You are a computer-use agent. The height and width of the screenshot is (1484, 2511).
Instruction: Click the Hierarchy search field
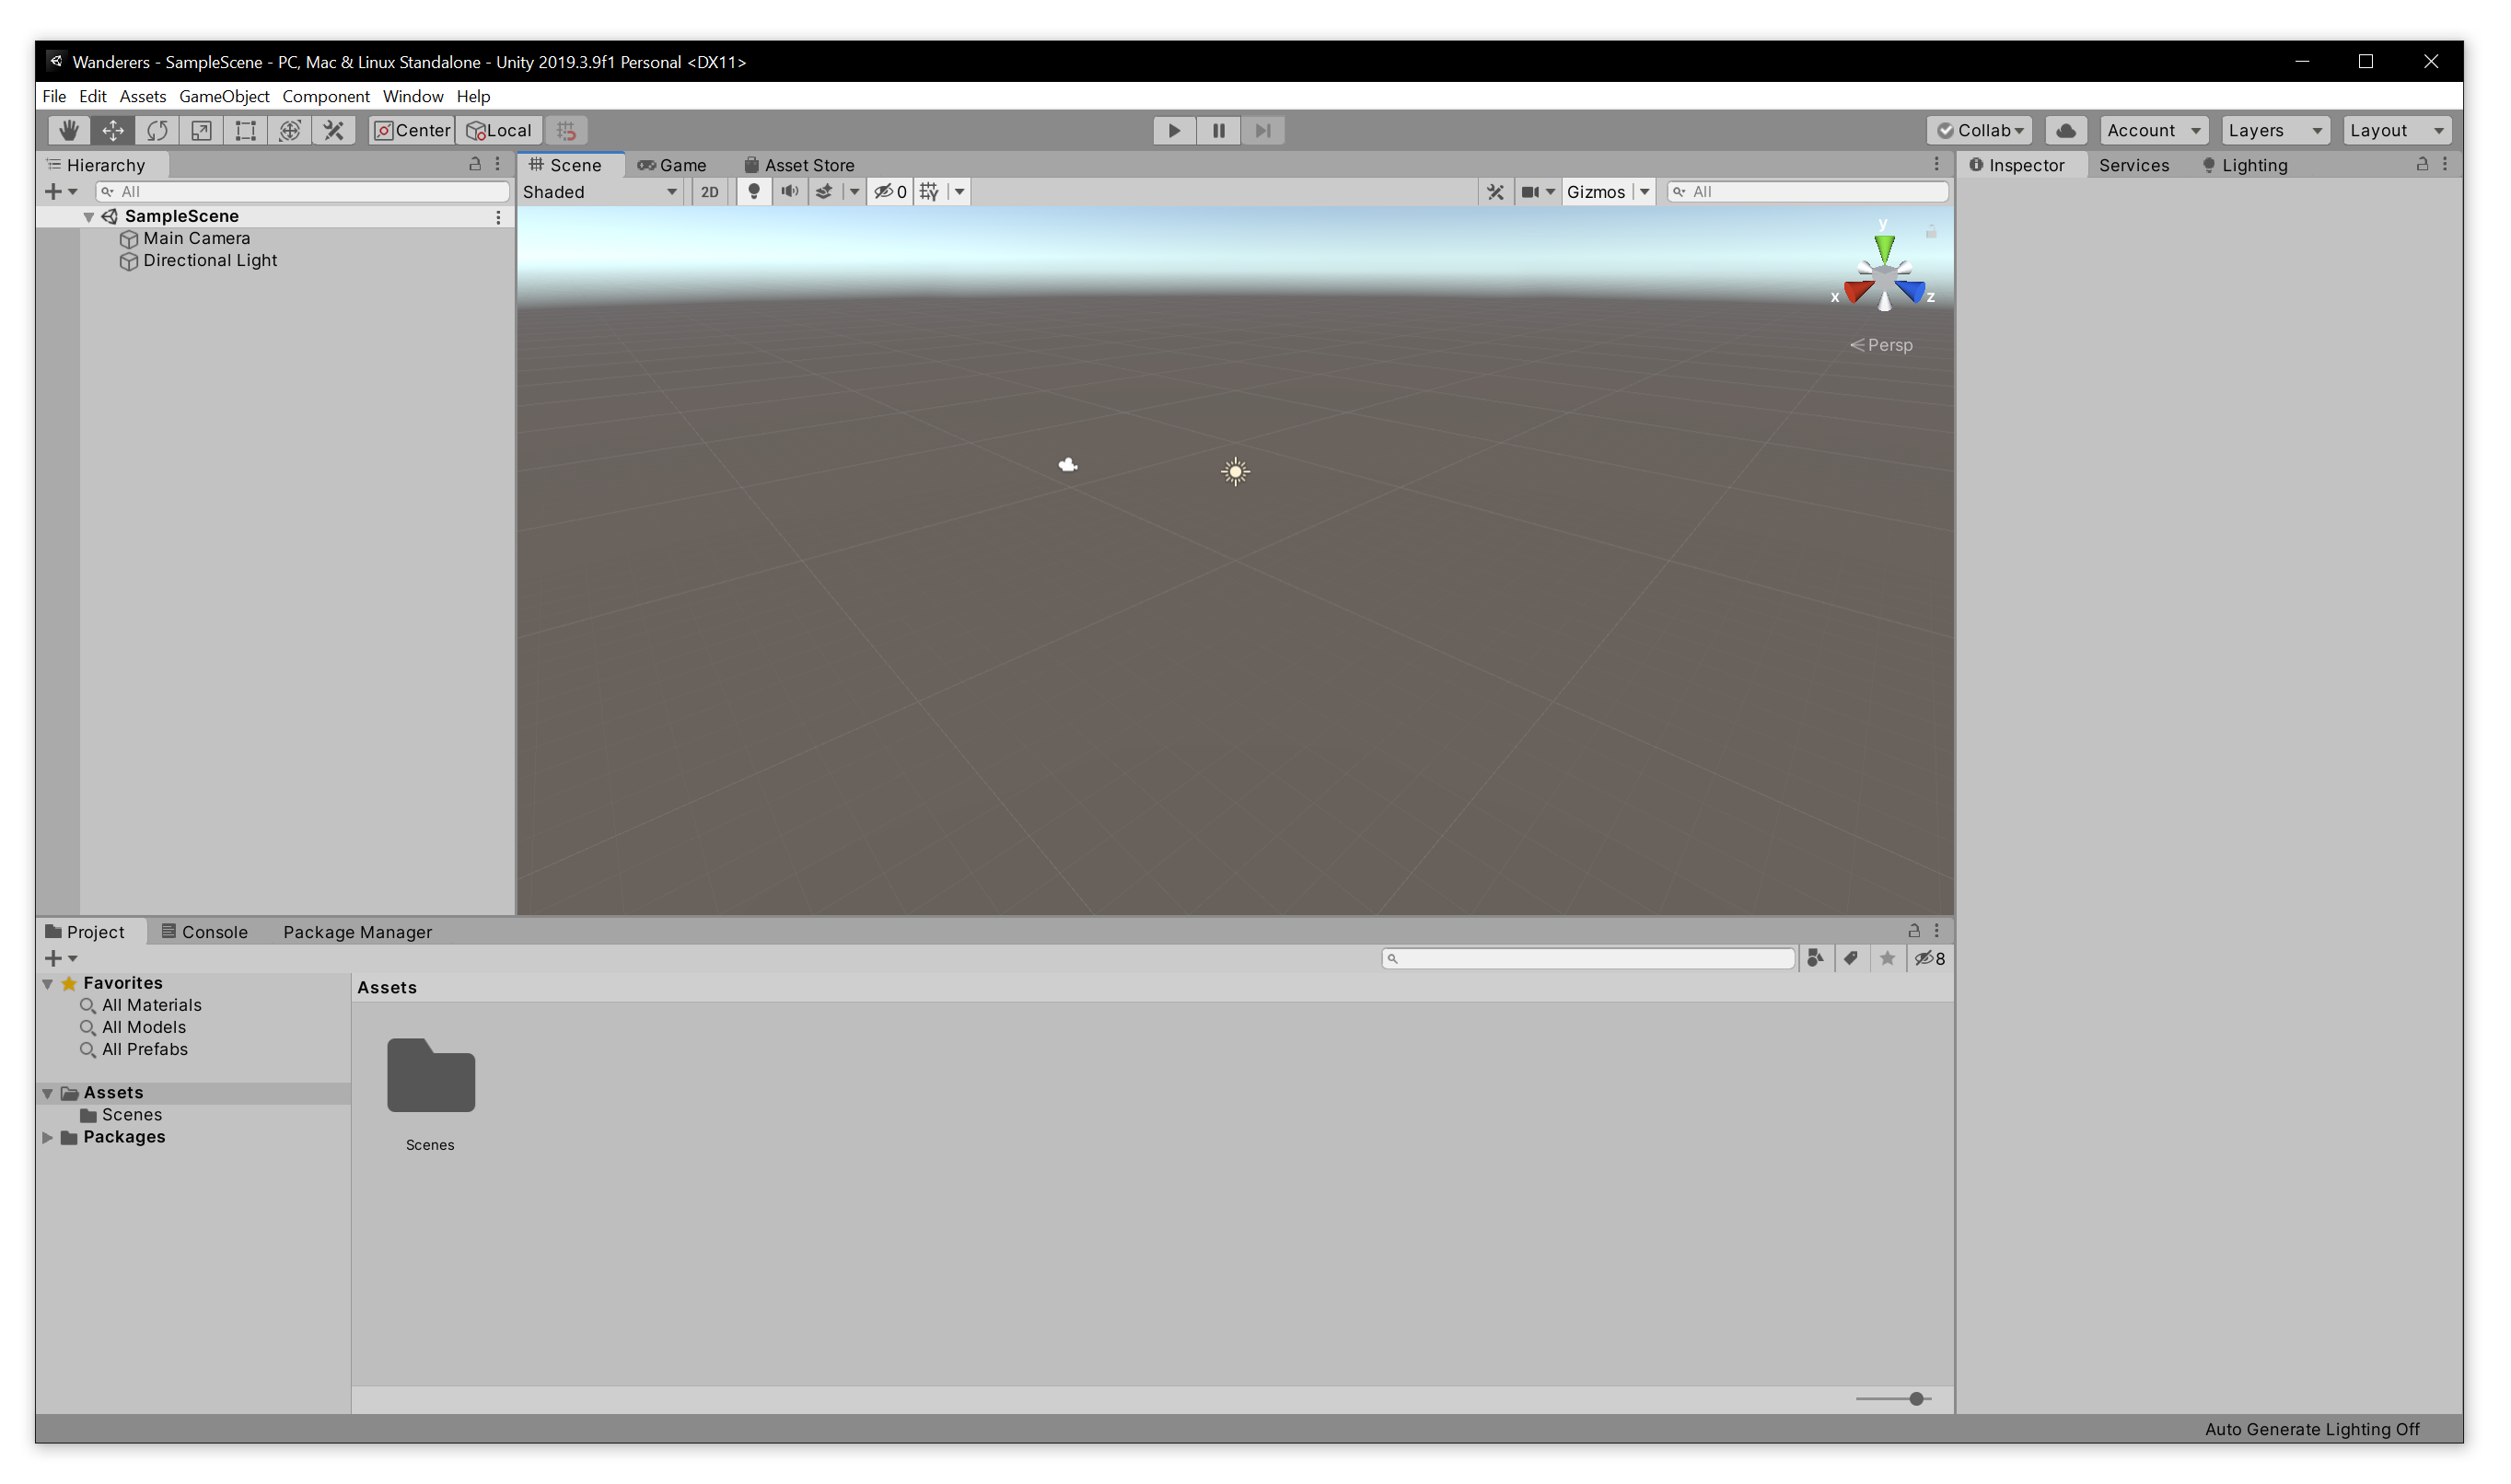click(x=303, y=192)
